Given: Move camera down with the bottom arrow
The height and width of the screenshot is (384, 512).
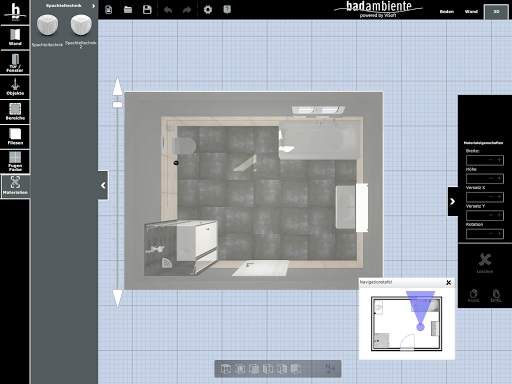Looking at the screenshot, I should tap(117, 298).
